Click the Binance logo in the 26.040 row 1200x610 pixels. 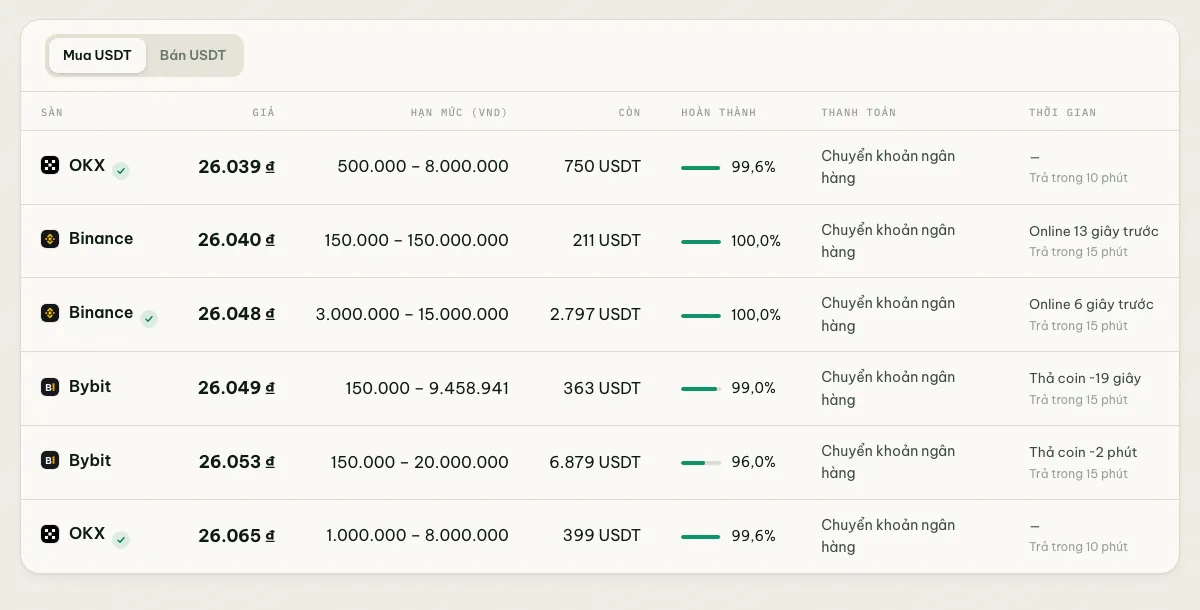(x=50, y=239)
